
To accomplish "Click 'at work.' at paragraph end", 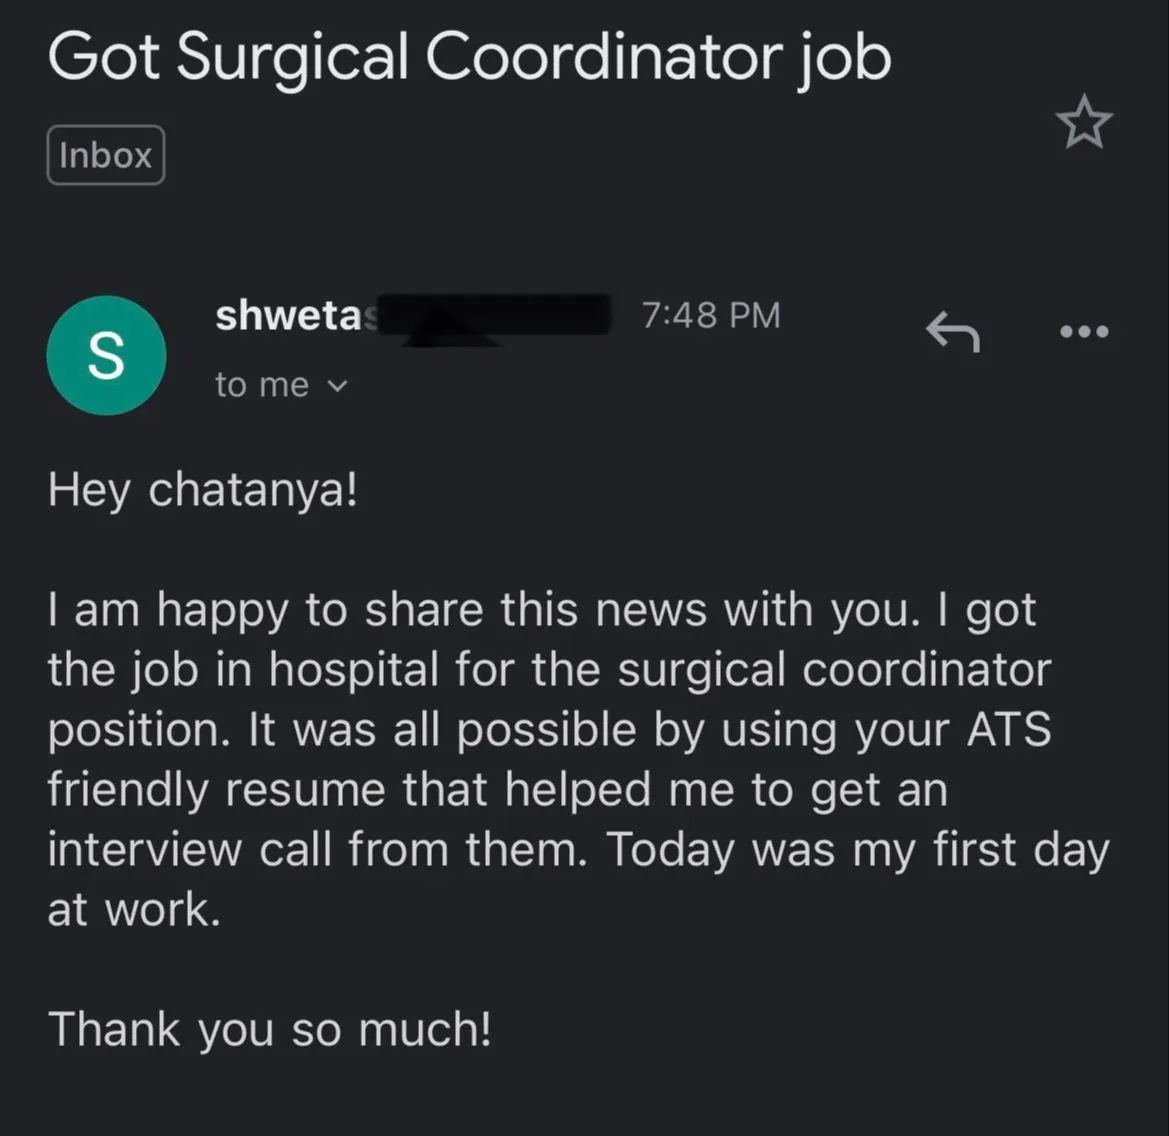I will (134, 910).
